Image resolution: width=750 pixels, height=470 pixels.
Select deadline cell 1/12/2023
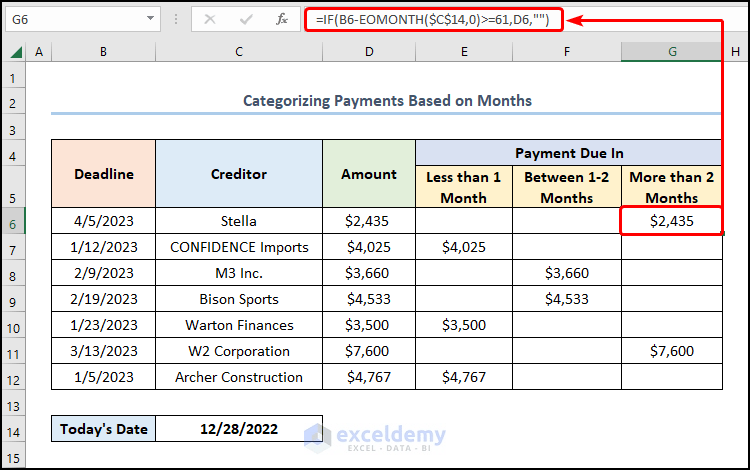[x=103, y=247]
